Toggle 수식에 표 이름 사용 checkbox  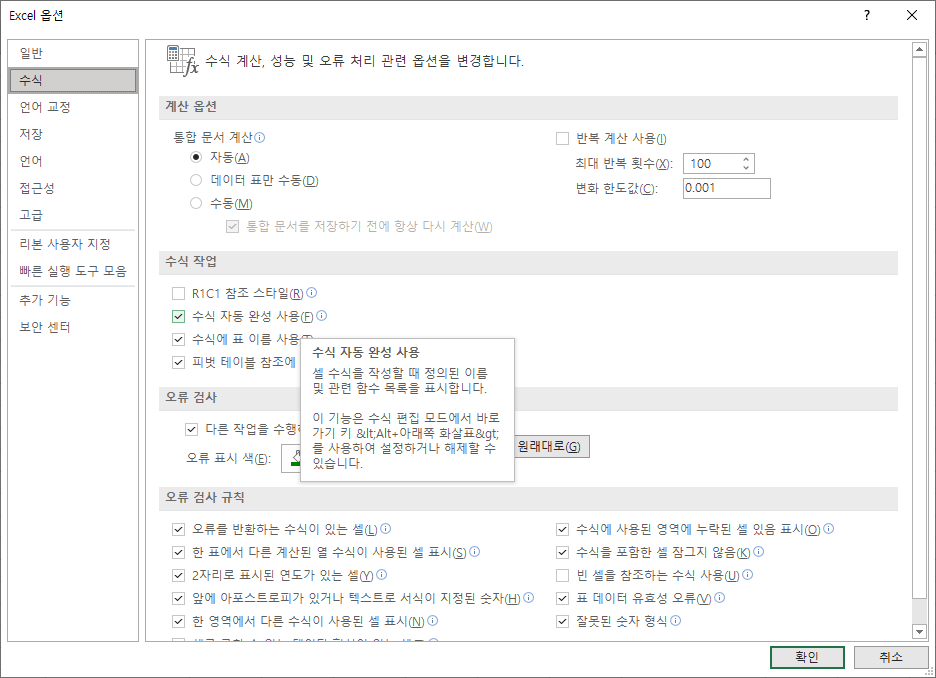pyautogui.click(x=178, y=339)
